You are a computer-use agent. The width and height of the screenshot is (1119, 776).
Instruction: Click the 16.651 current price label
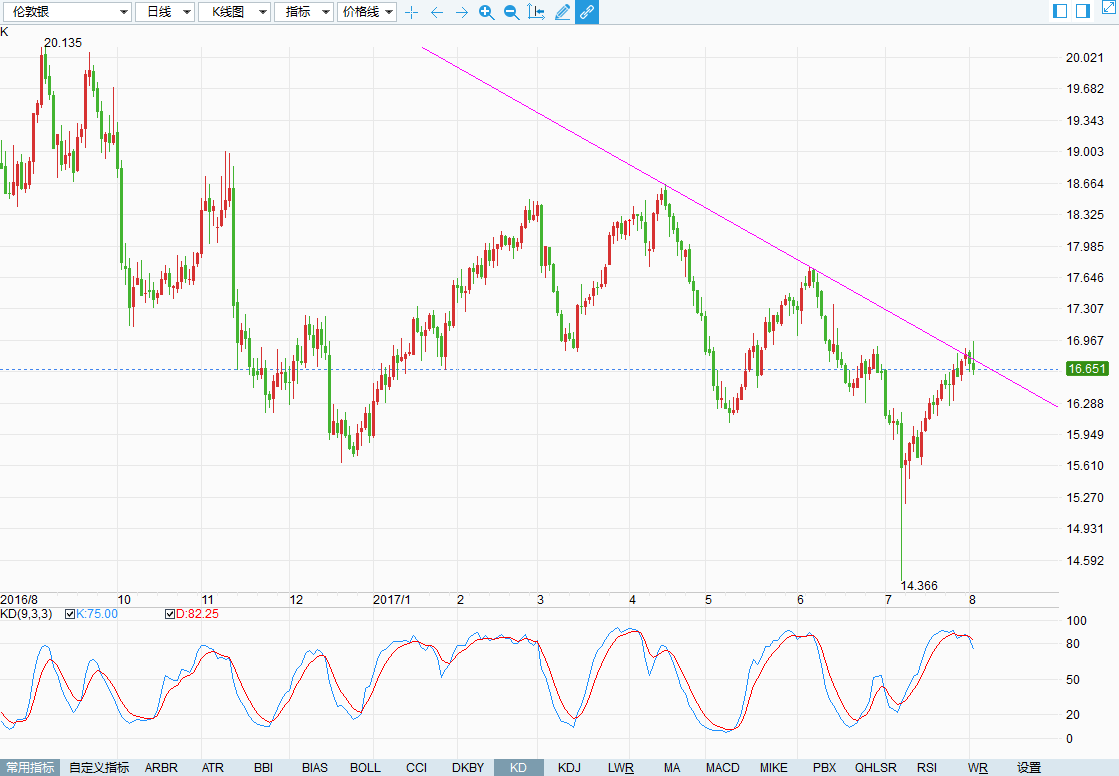point(1087,369)
